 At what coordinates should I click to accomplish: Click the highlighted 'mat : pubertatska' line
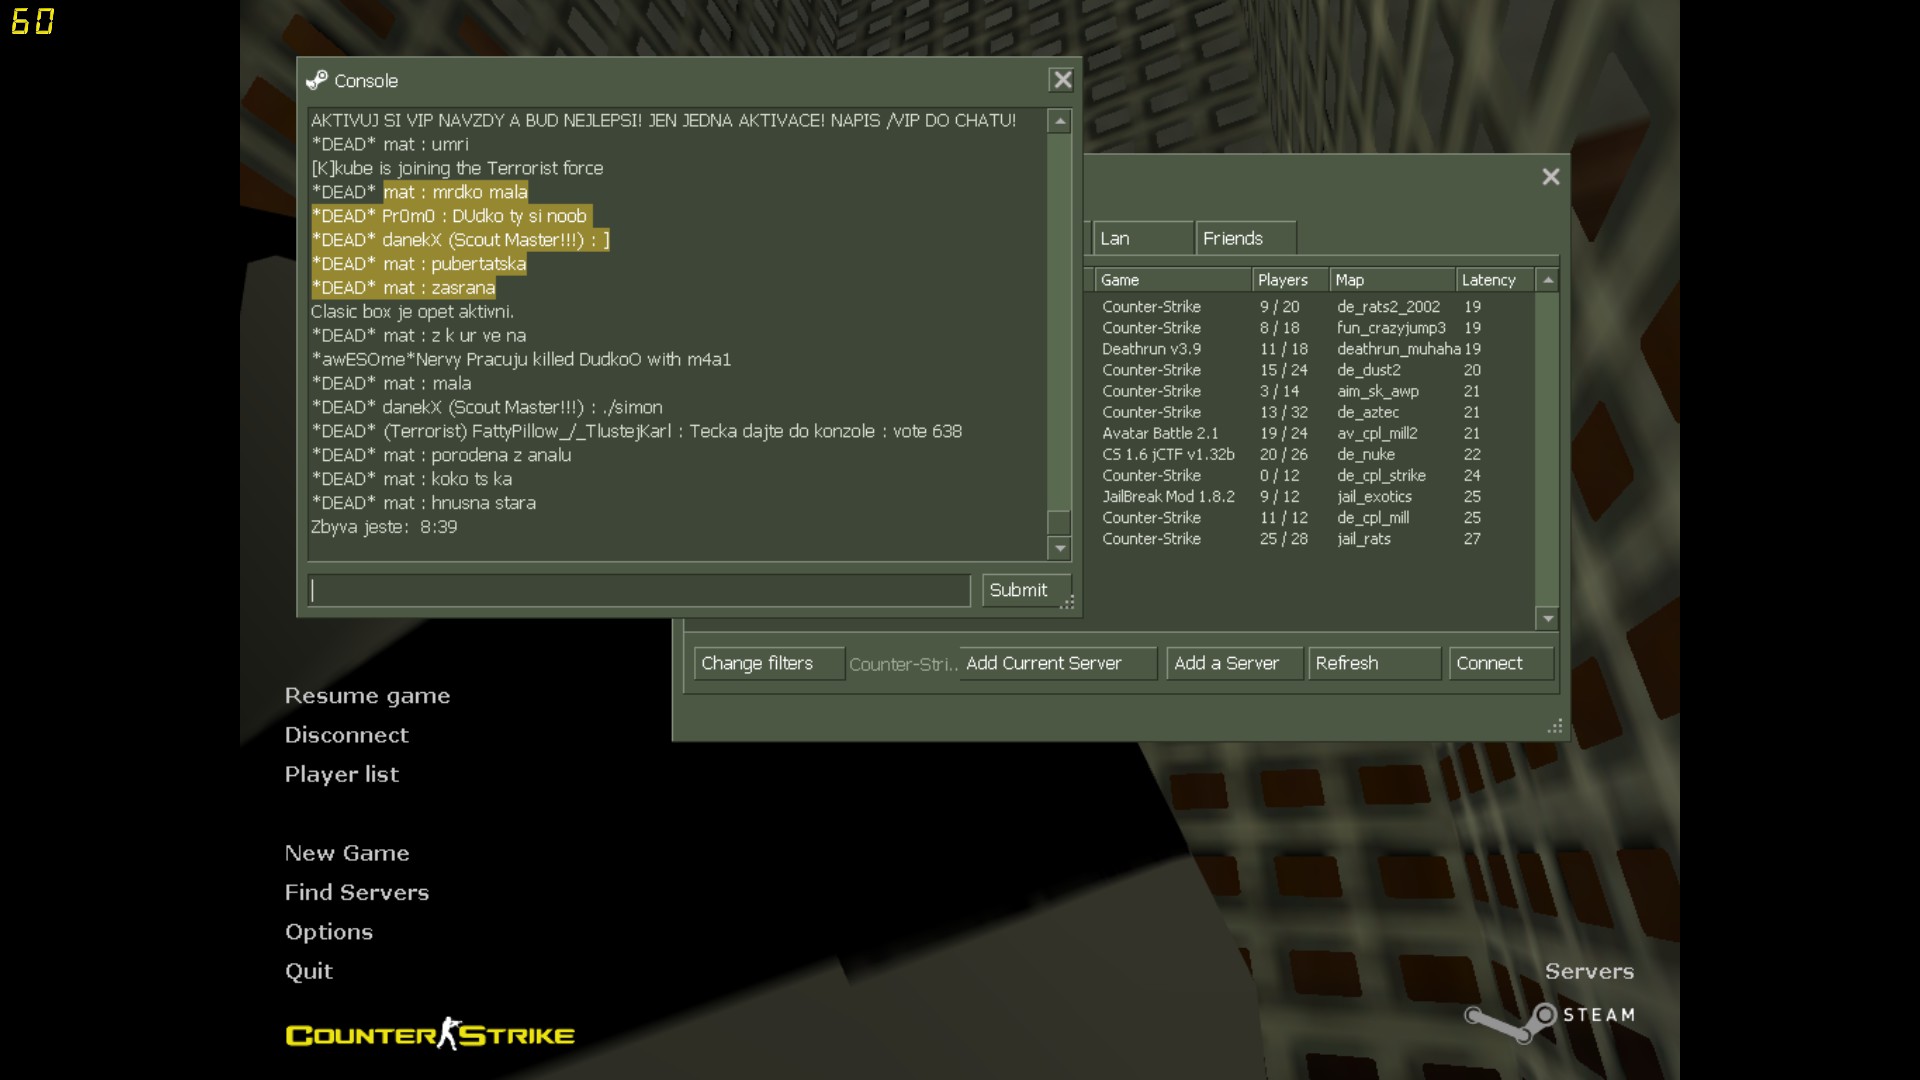419,264
